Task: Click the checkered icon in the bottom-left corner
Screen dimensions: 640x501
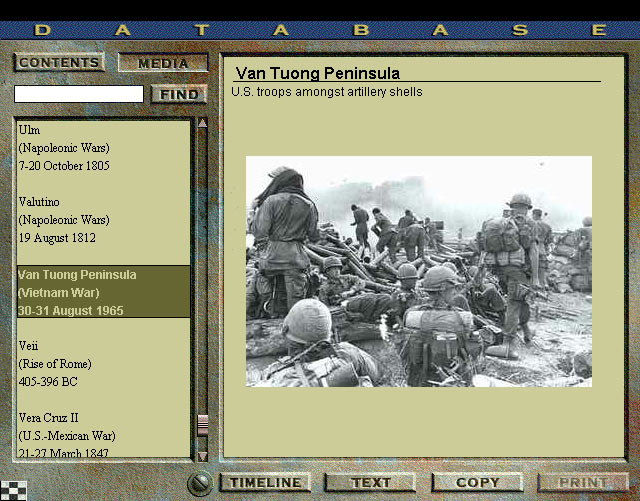Action: 13,490
